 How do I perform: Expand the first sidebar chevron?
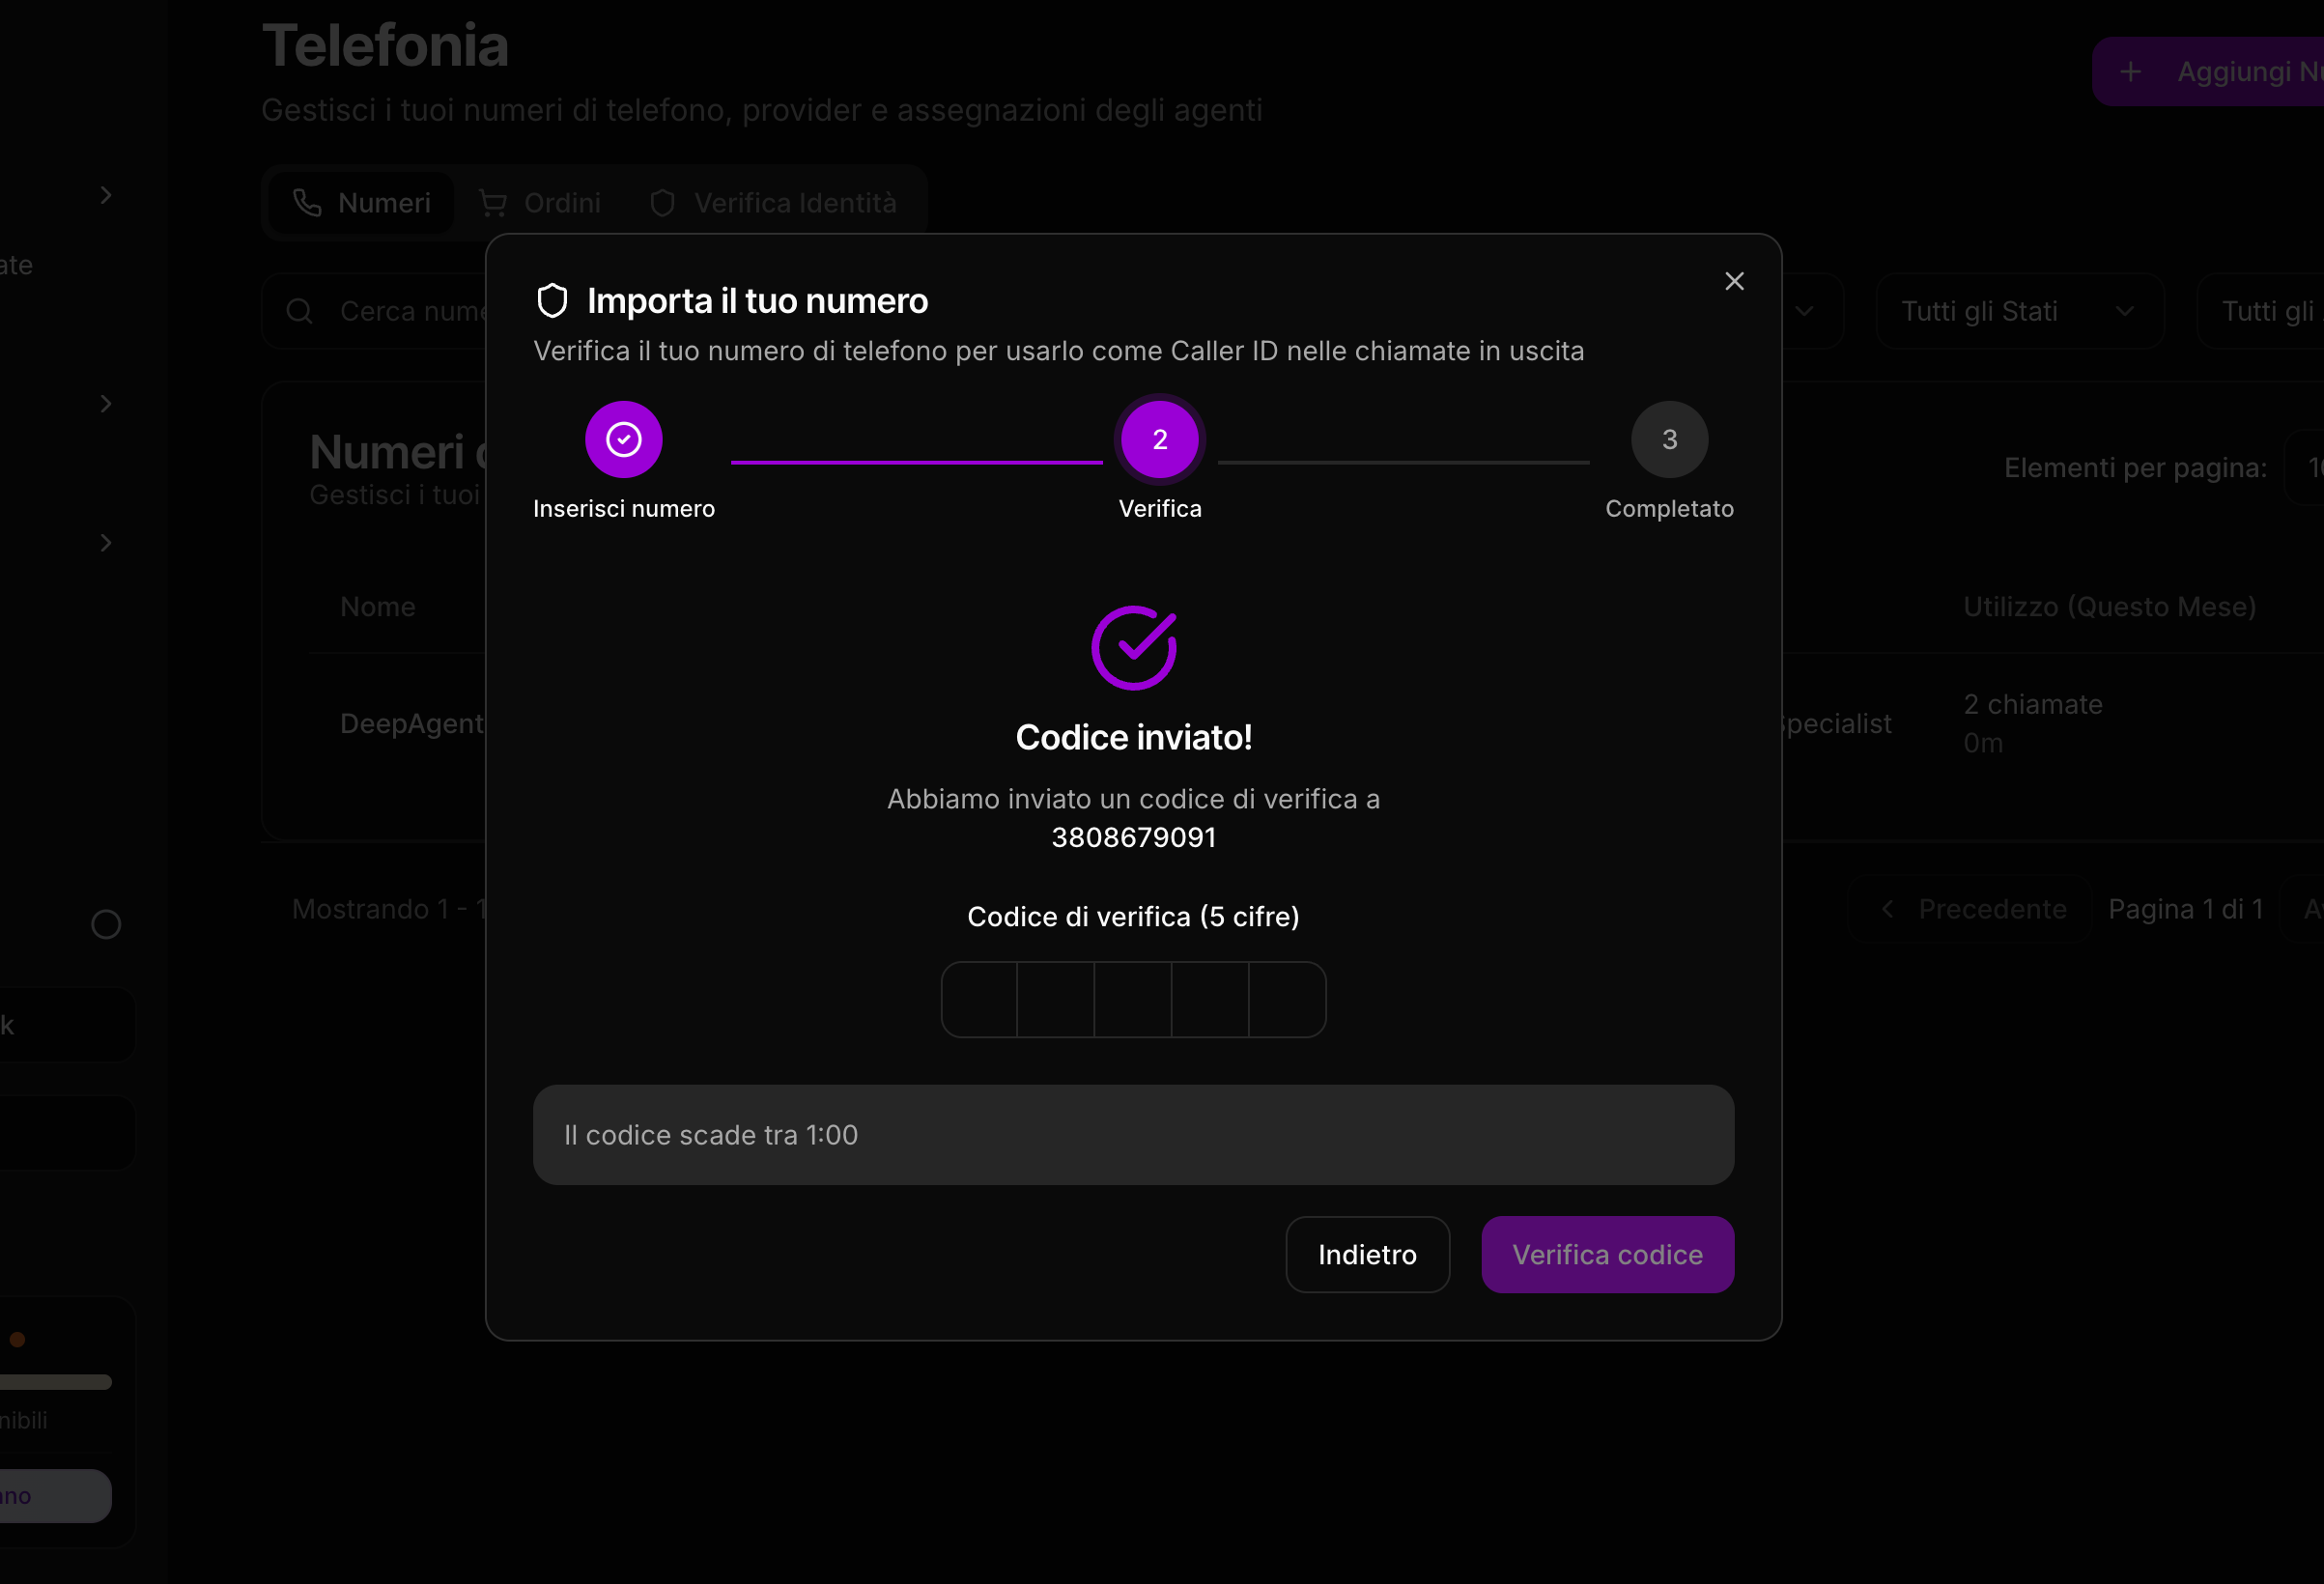[106, 195]
